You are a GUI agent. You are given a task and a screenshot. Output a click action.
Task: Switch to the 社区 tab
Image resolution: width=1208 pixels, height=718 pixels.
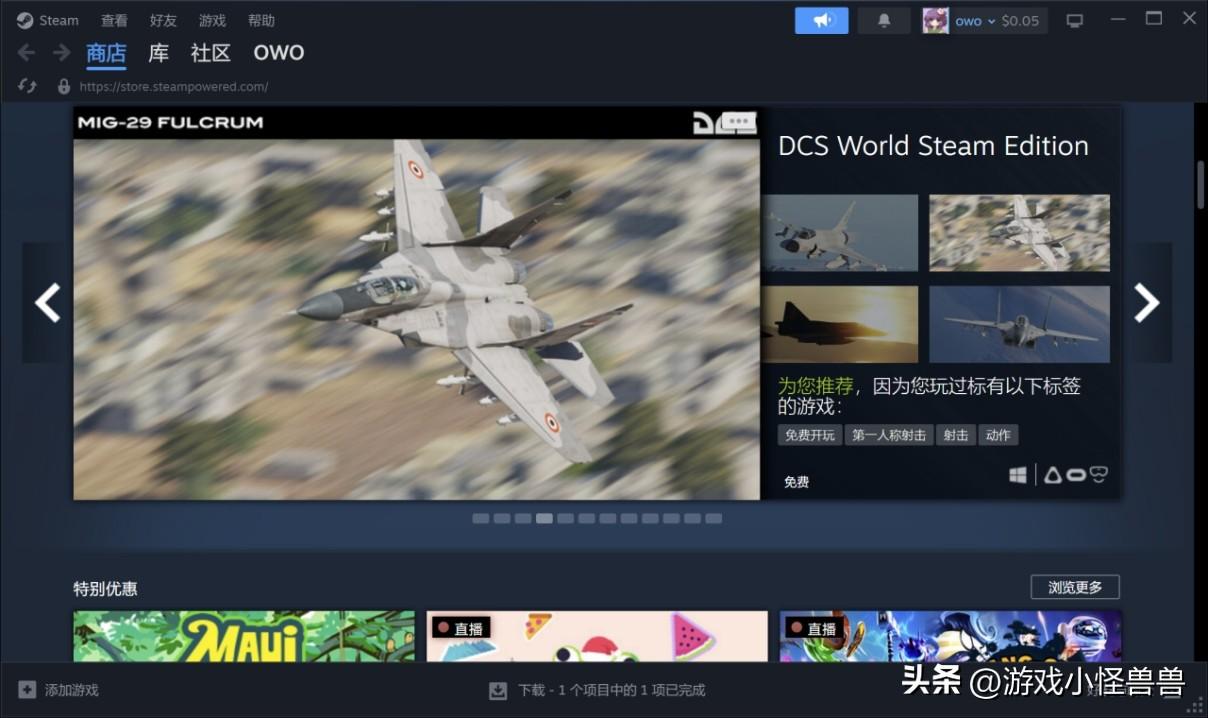pyautogui.click(x=211, y=54)
